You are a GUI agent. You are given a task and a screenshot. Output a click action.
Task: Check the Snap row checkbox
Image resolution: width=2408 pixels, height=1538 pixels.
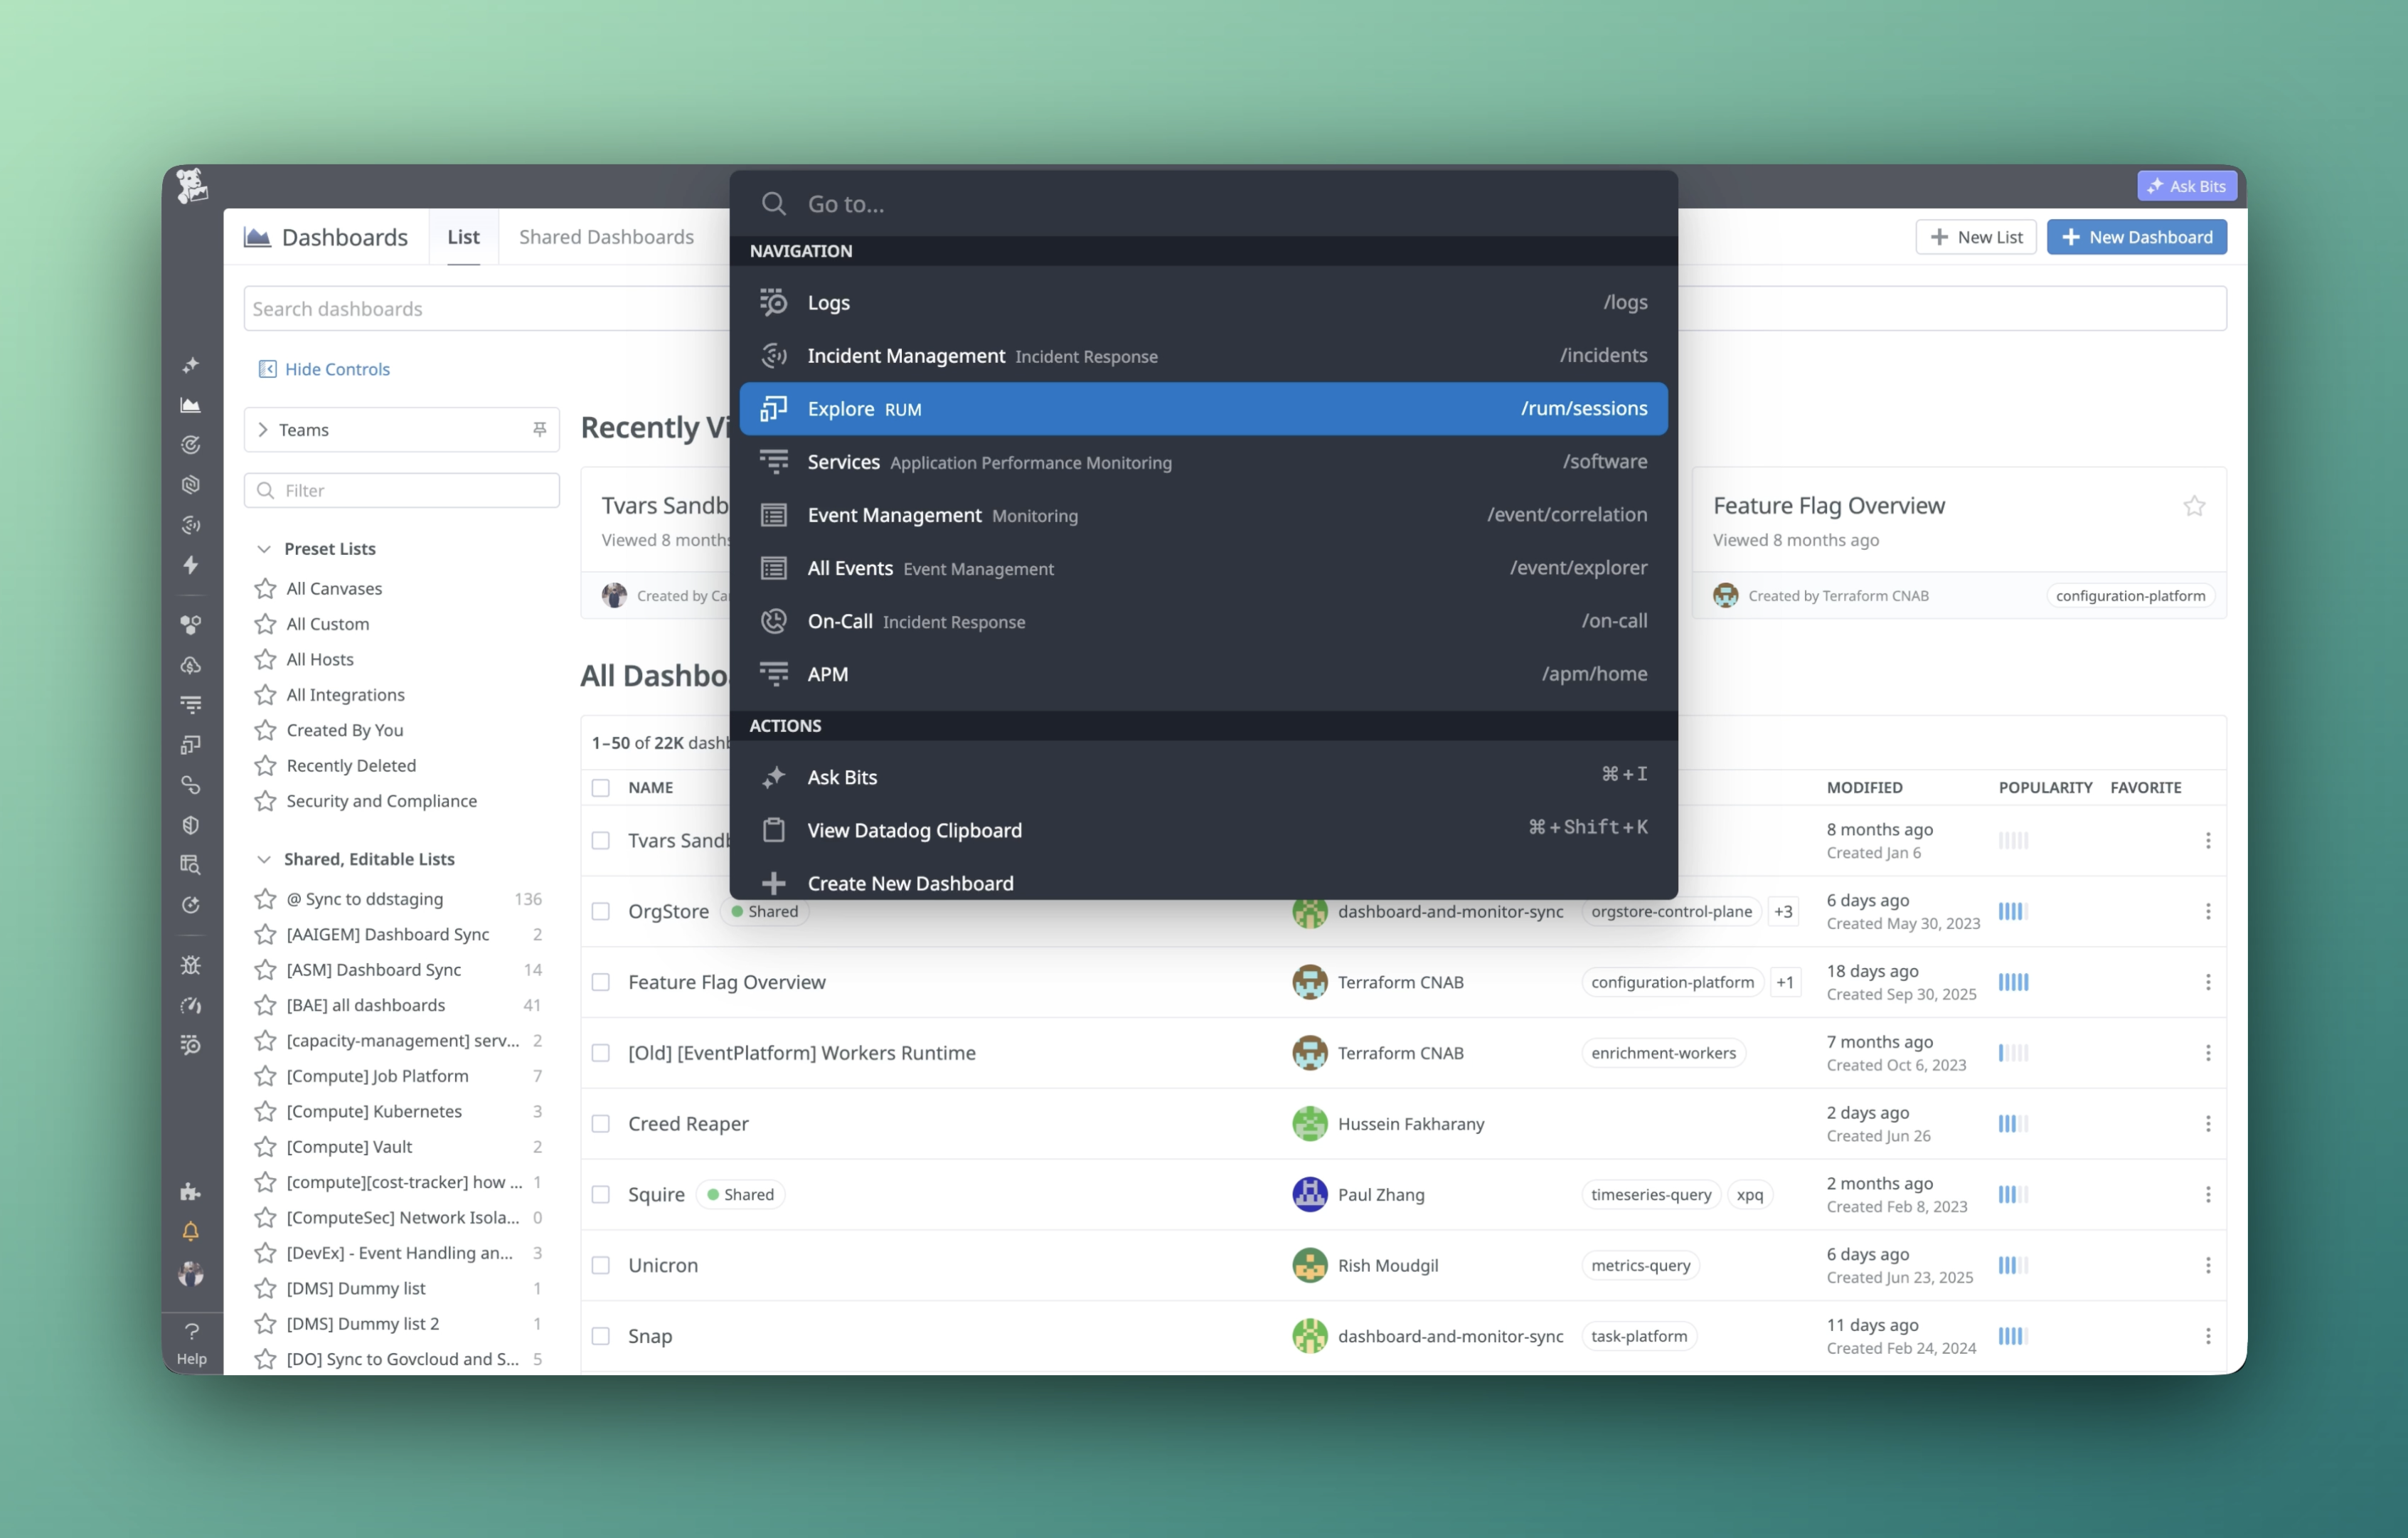click(x=601, y=1336)
